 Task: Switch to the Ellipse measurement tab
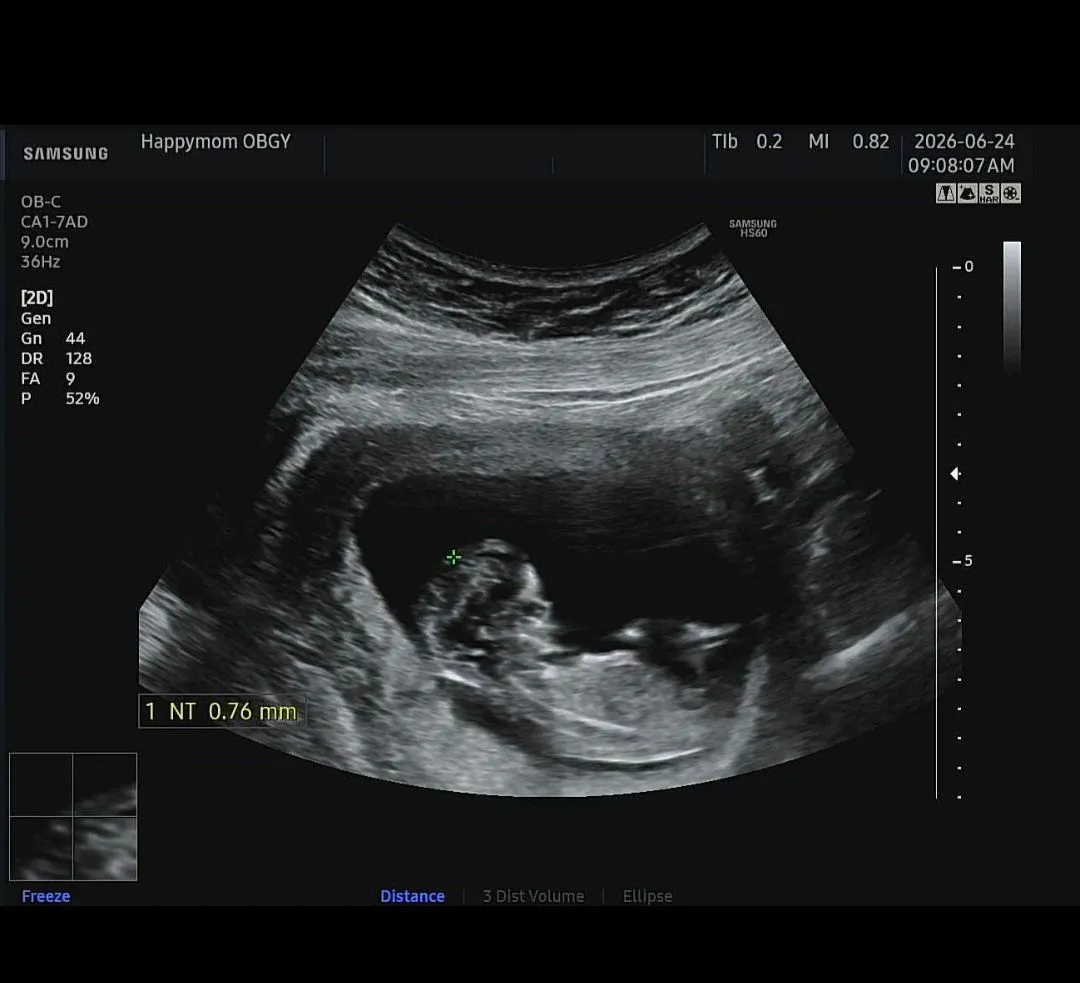[x=647, y=896]
